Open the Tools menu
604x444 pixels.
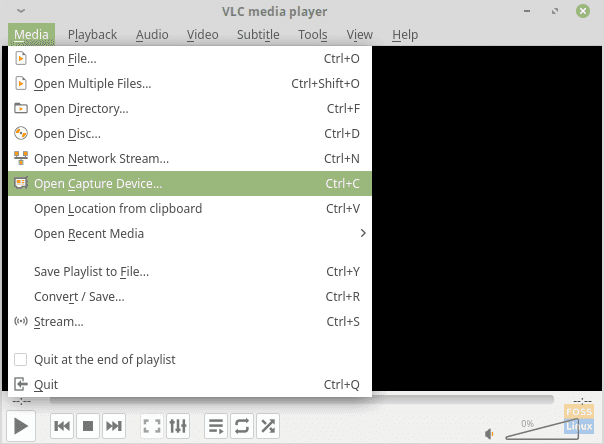(x=313, y=35)
